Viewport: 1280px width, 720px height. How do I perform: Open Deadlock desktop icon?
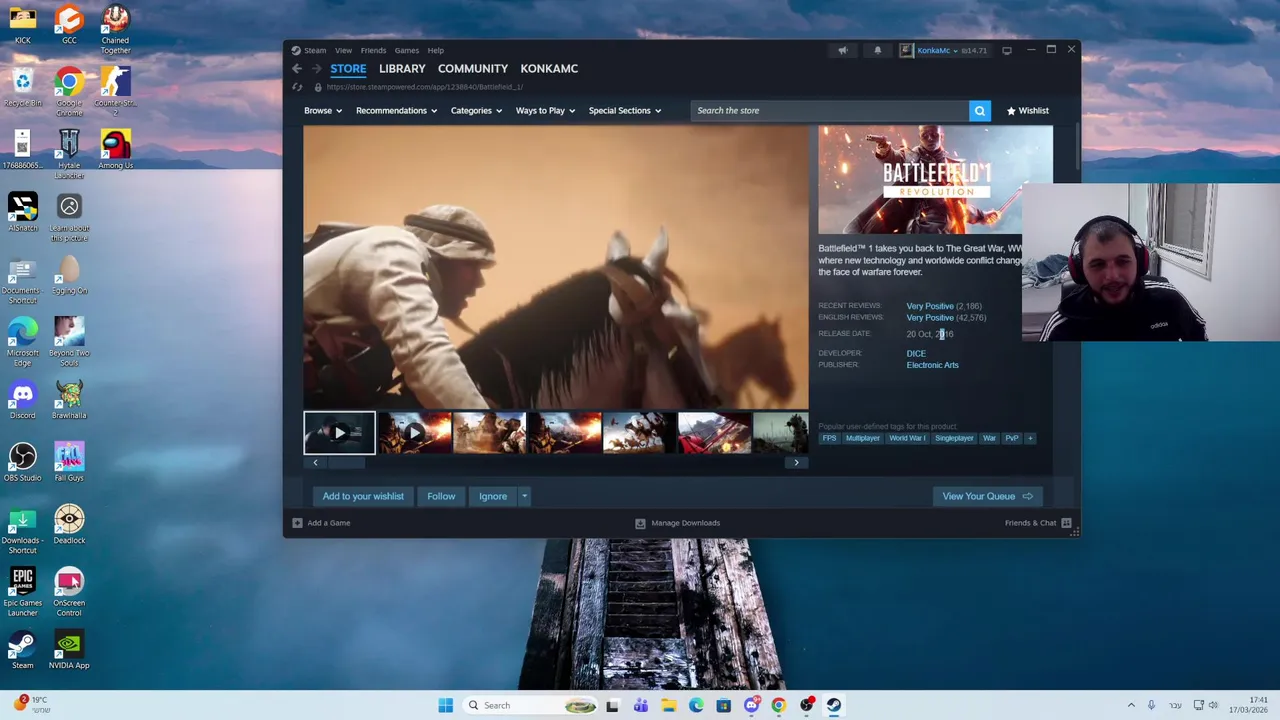[69, 523]
